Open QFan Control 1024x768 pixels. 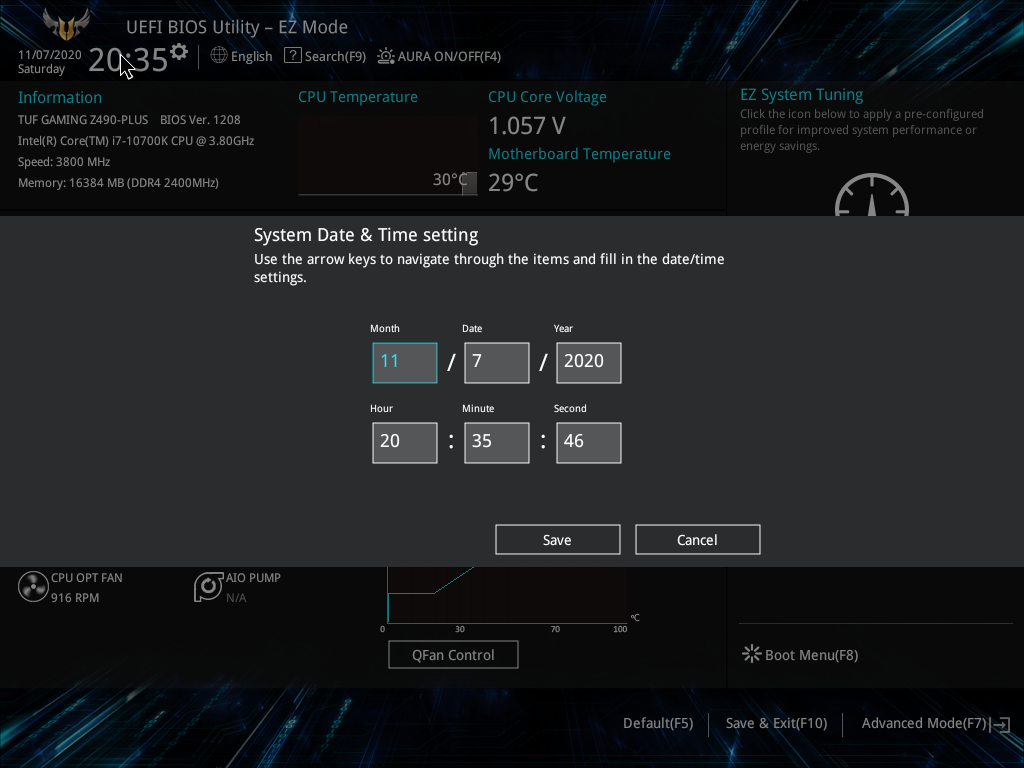453,654
